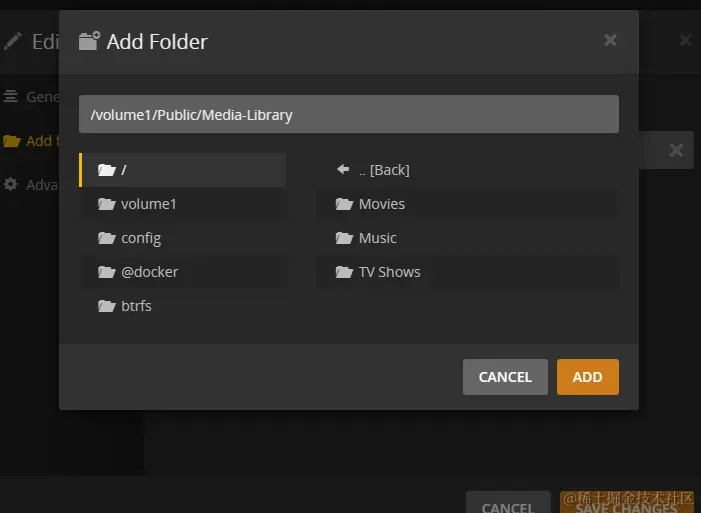Open the @docker folder
Viewport: 701px width, 513px height.
pos(182,272)
